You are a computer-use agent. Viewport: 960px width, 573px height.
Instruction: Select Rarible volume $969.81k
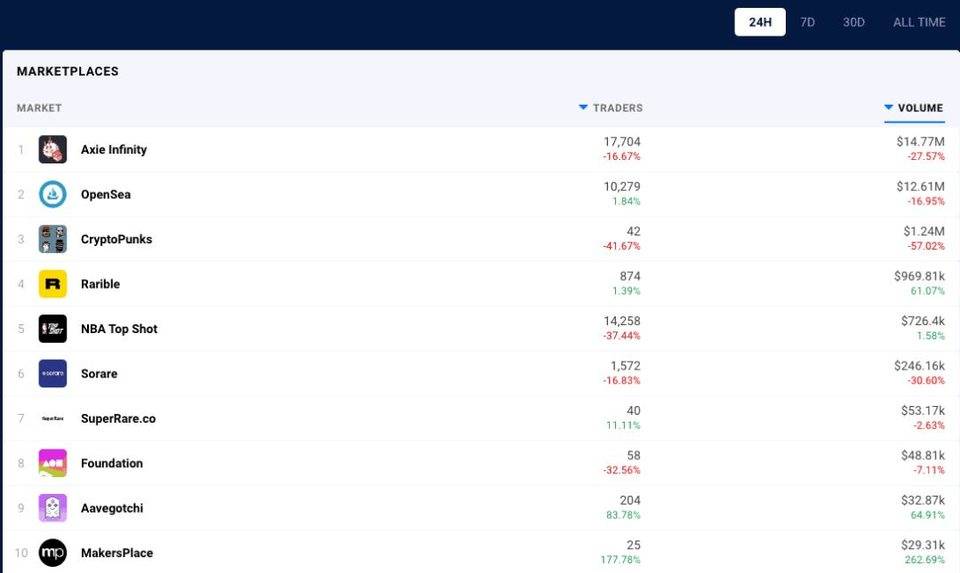click(x=919, y=276)
